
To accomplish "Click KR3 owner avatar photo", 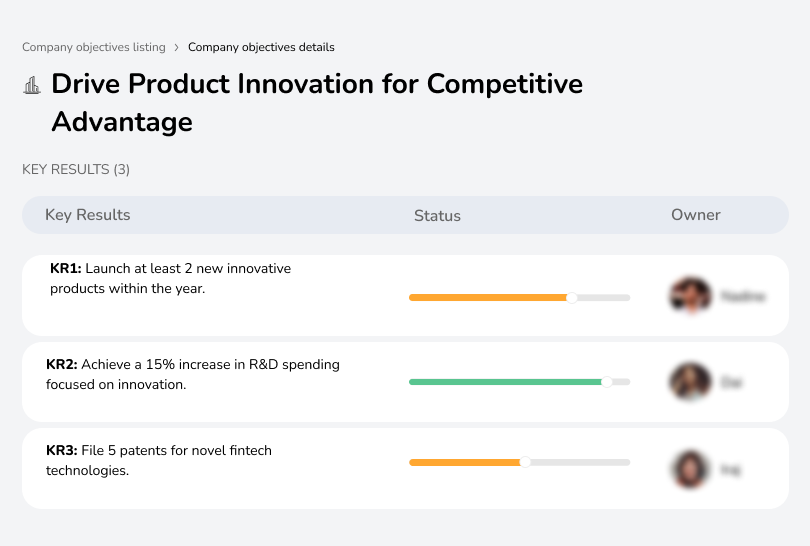I will pyautogui.click(x=688, y=468).
